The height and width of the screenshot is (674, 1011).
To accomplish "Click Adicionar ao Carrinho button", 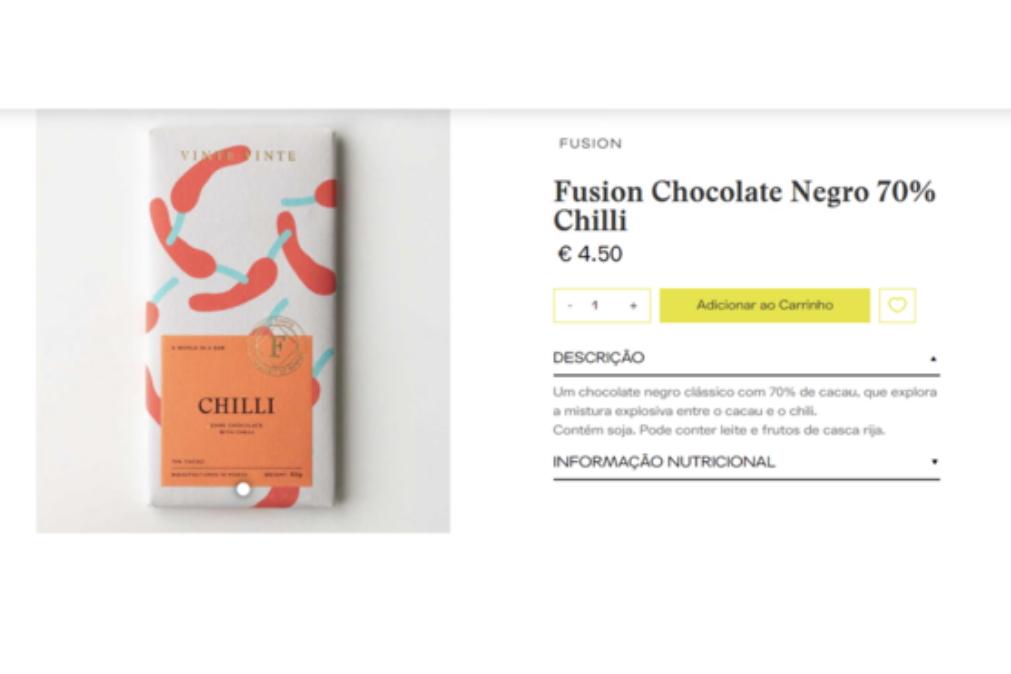I will [x=765, y=305].
